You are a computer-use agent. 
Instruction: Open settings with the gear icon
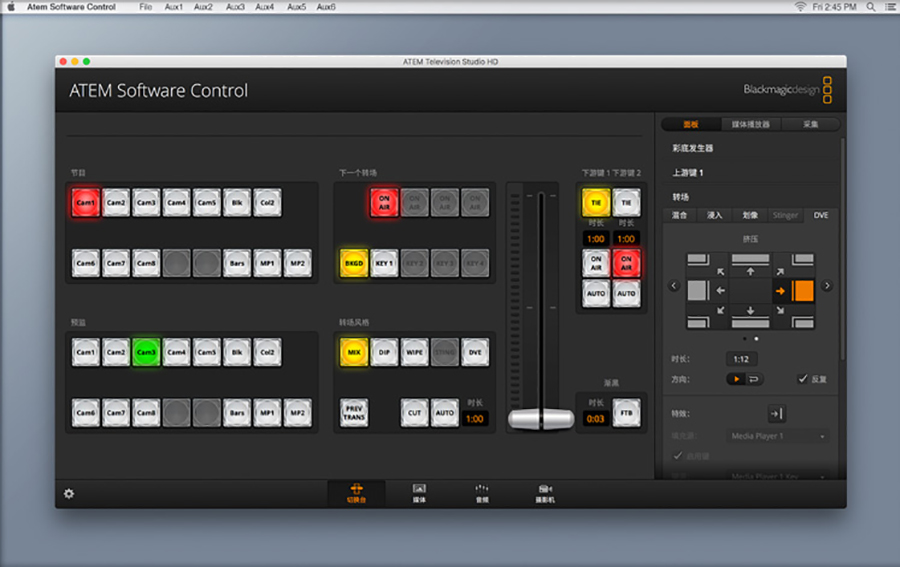69,494
